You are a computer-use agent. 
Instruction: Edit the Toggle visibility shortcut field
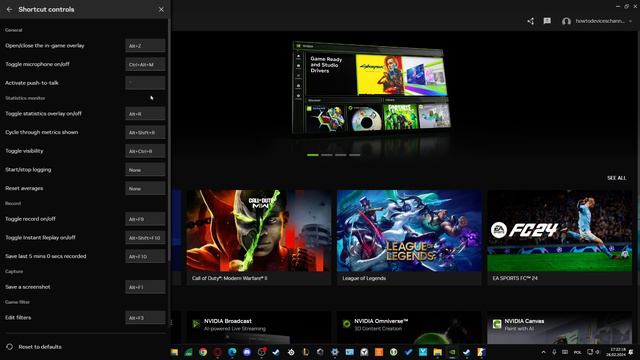click(x=145, y=151)
